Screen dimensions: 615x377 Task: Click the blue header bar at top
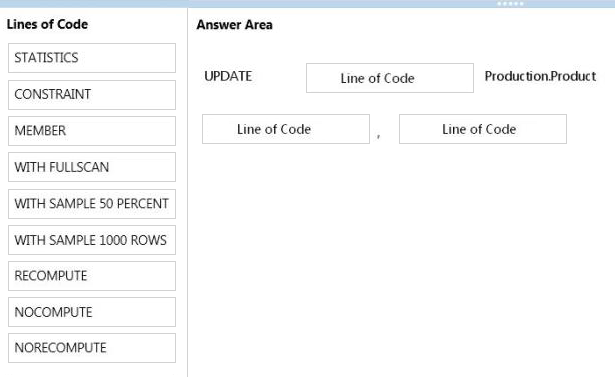pos(308,4)
